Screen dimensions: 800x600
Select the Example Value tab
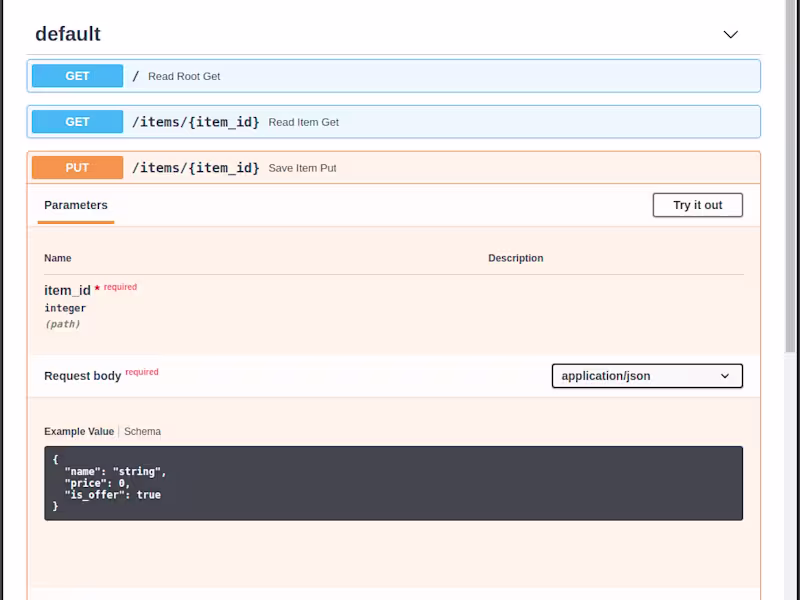click(79, 432)
